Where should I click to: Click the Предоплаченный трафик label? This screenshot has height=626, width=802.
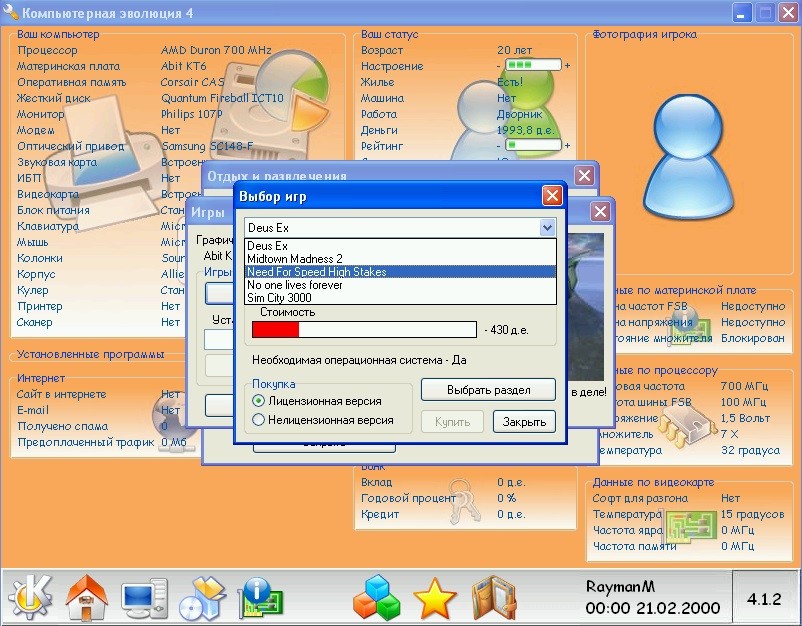[85, 442]
